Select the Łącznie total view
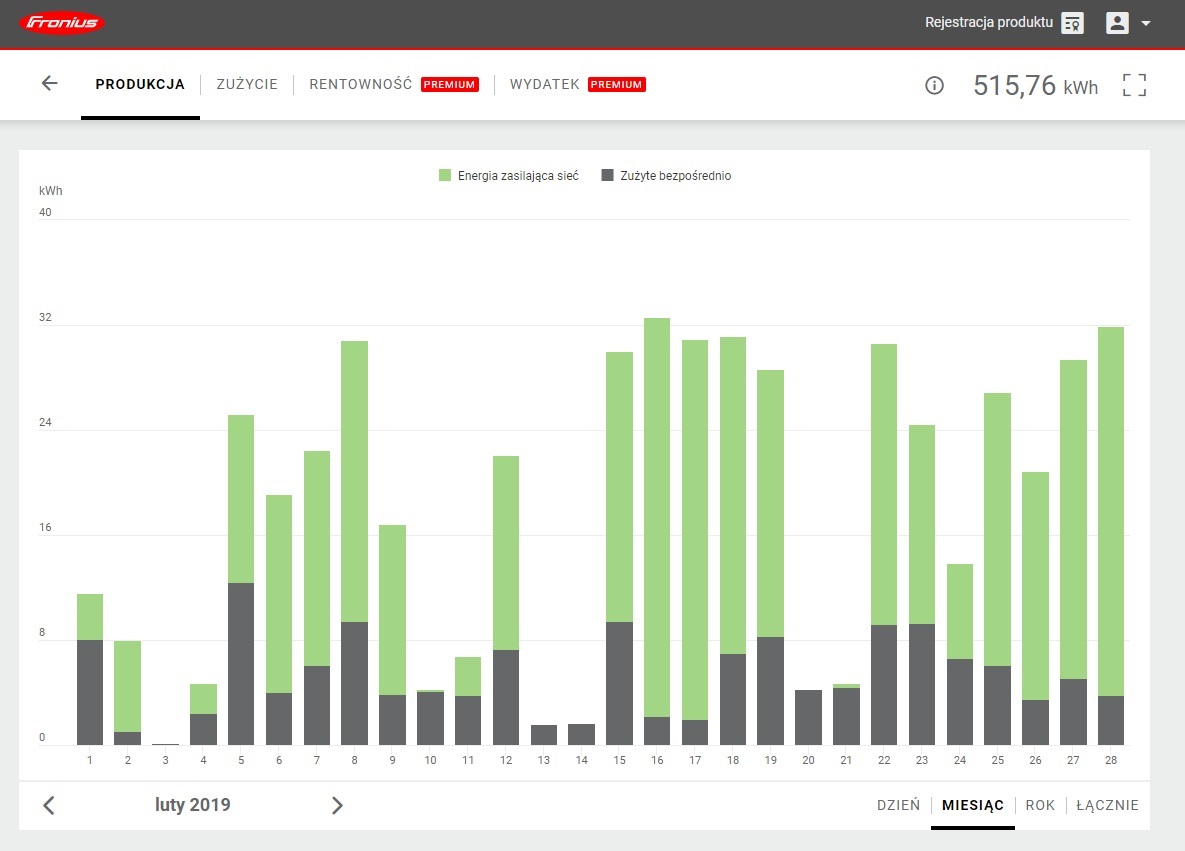 [1107, 805]
